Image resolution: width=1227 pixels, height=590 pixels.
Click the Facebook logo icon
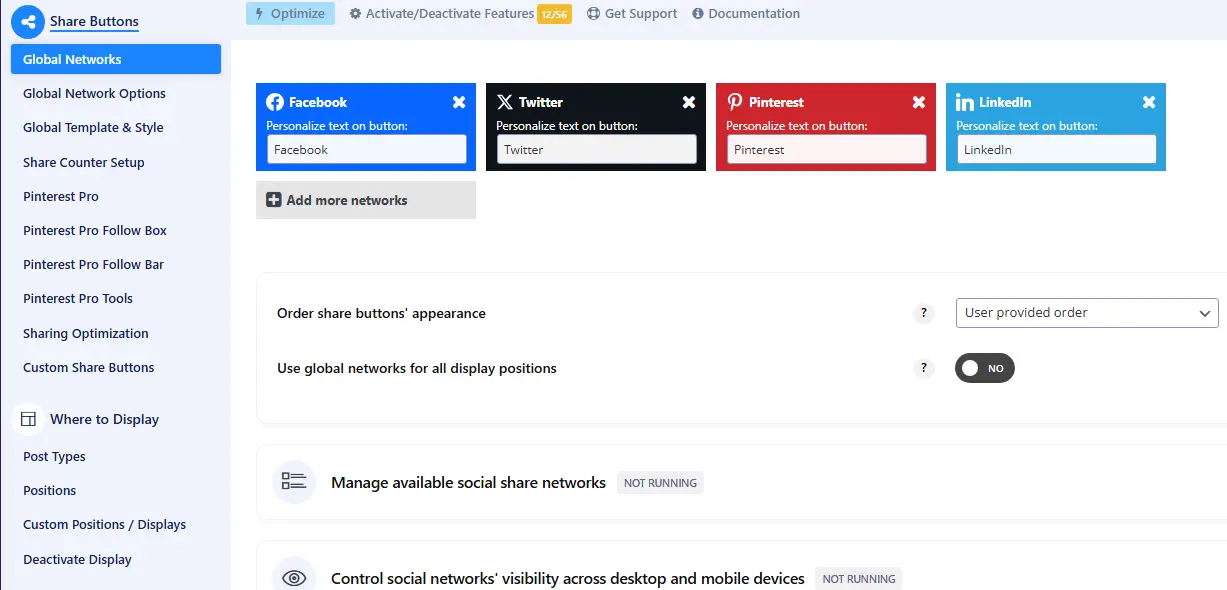click(x=275, y=102)
